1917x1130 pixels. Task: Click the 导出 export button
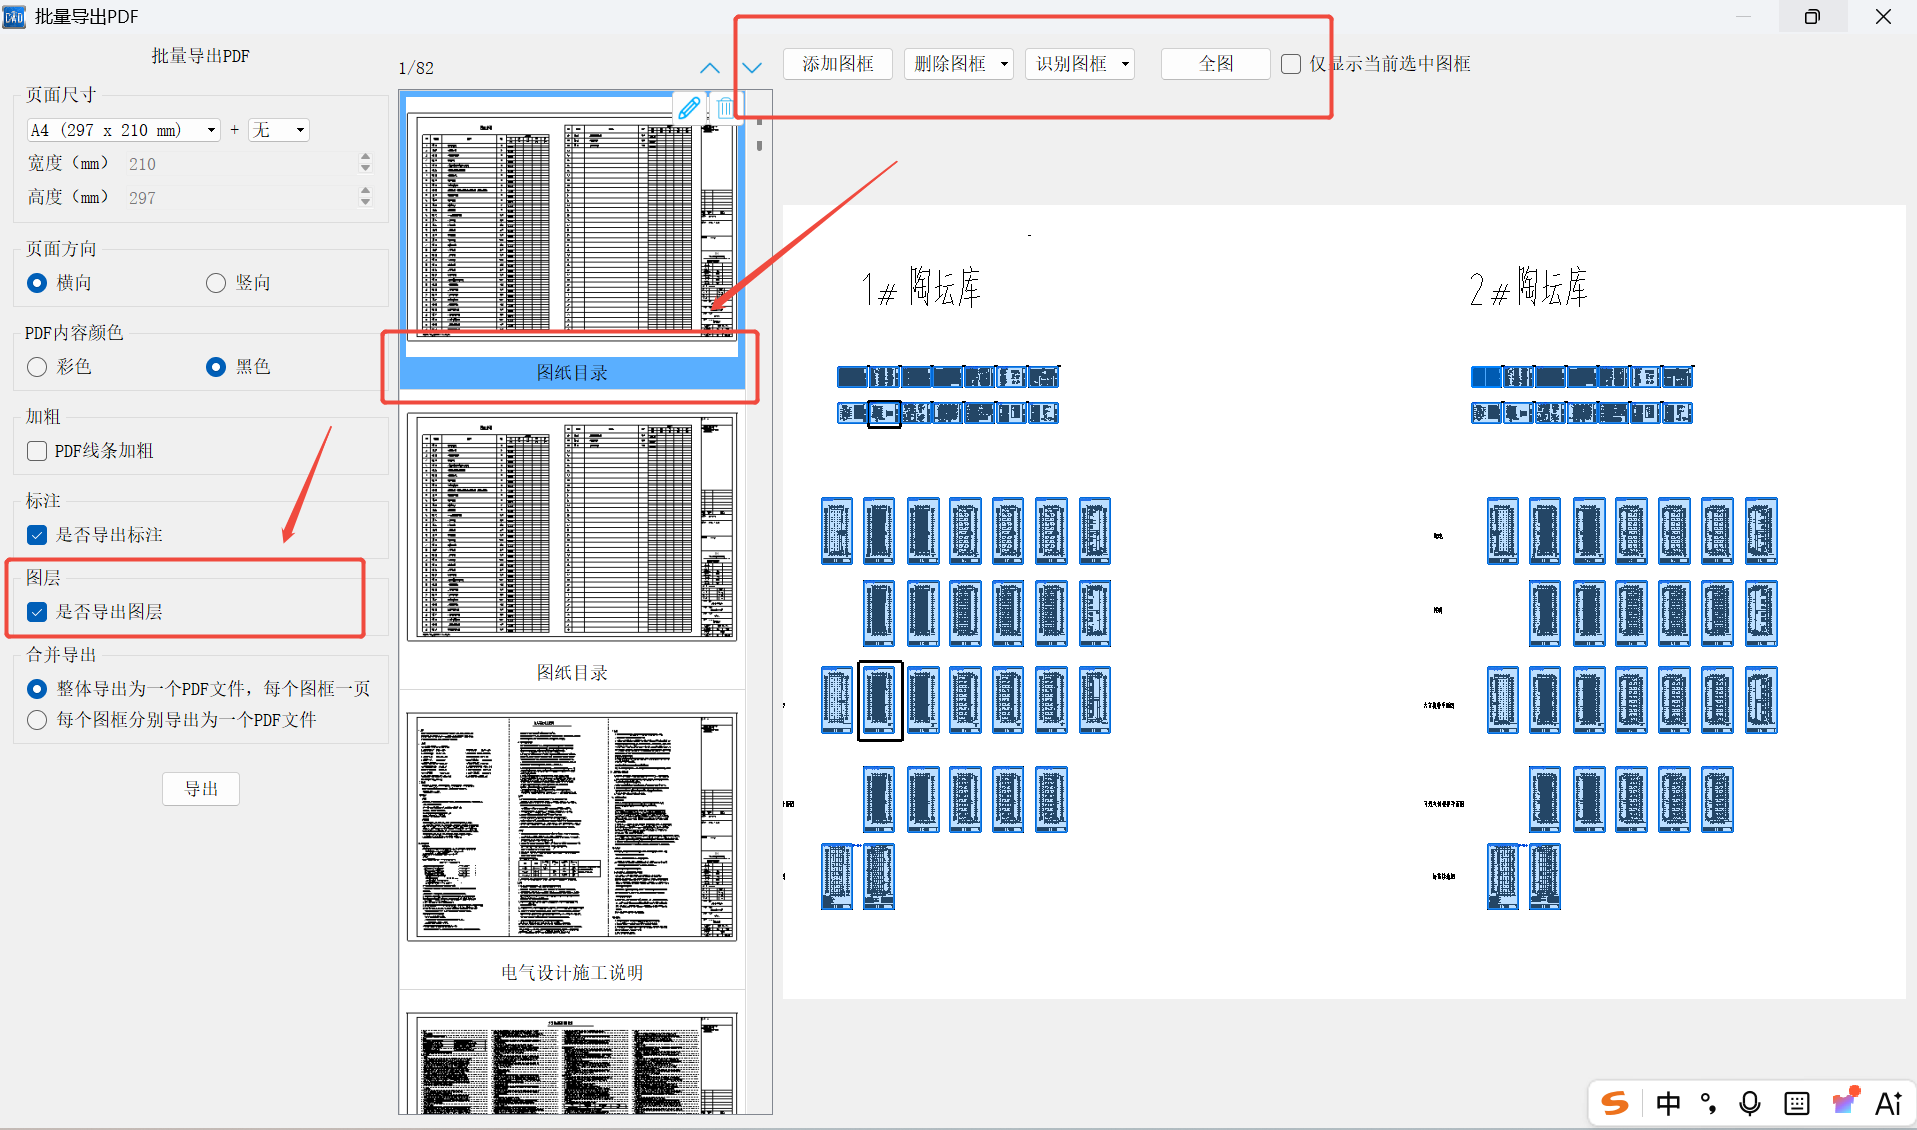[x=201, y=789]
